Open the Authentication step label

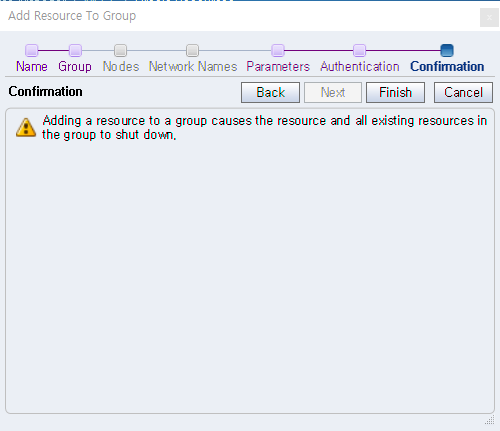(x=360, y=66)
